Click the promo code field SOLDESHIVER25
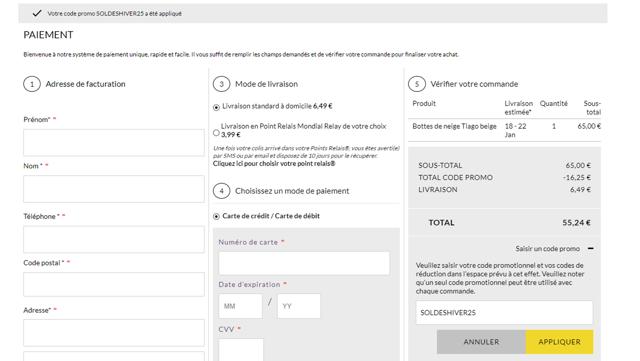Viewport: 640px width, 361px height. (x=504, y=312)
